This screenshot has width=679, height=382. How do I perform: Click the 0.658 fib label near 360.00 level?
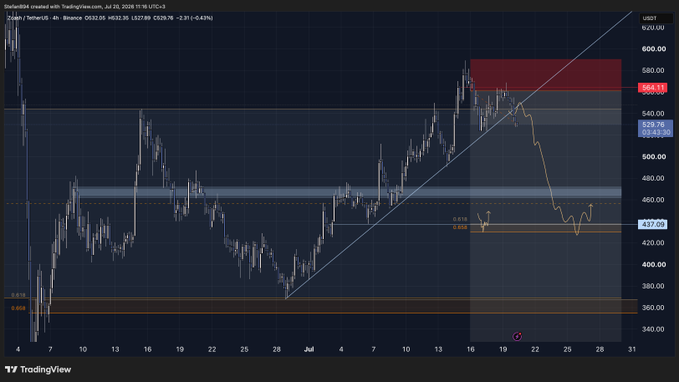tap(18, 308)
